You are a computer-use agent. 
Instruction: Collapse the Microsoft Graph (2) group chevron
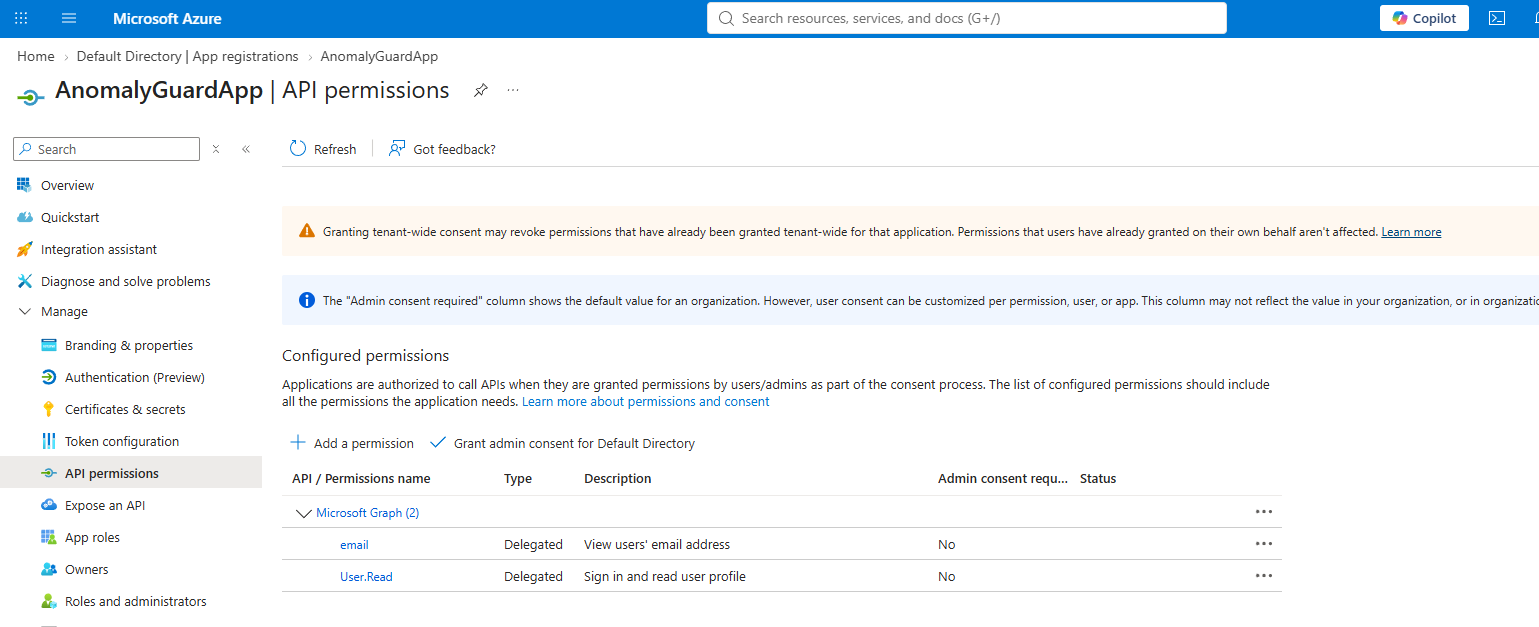point(304,513)
